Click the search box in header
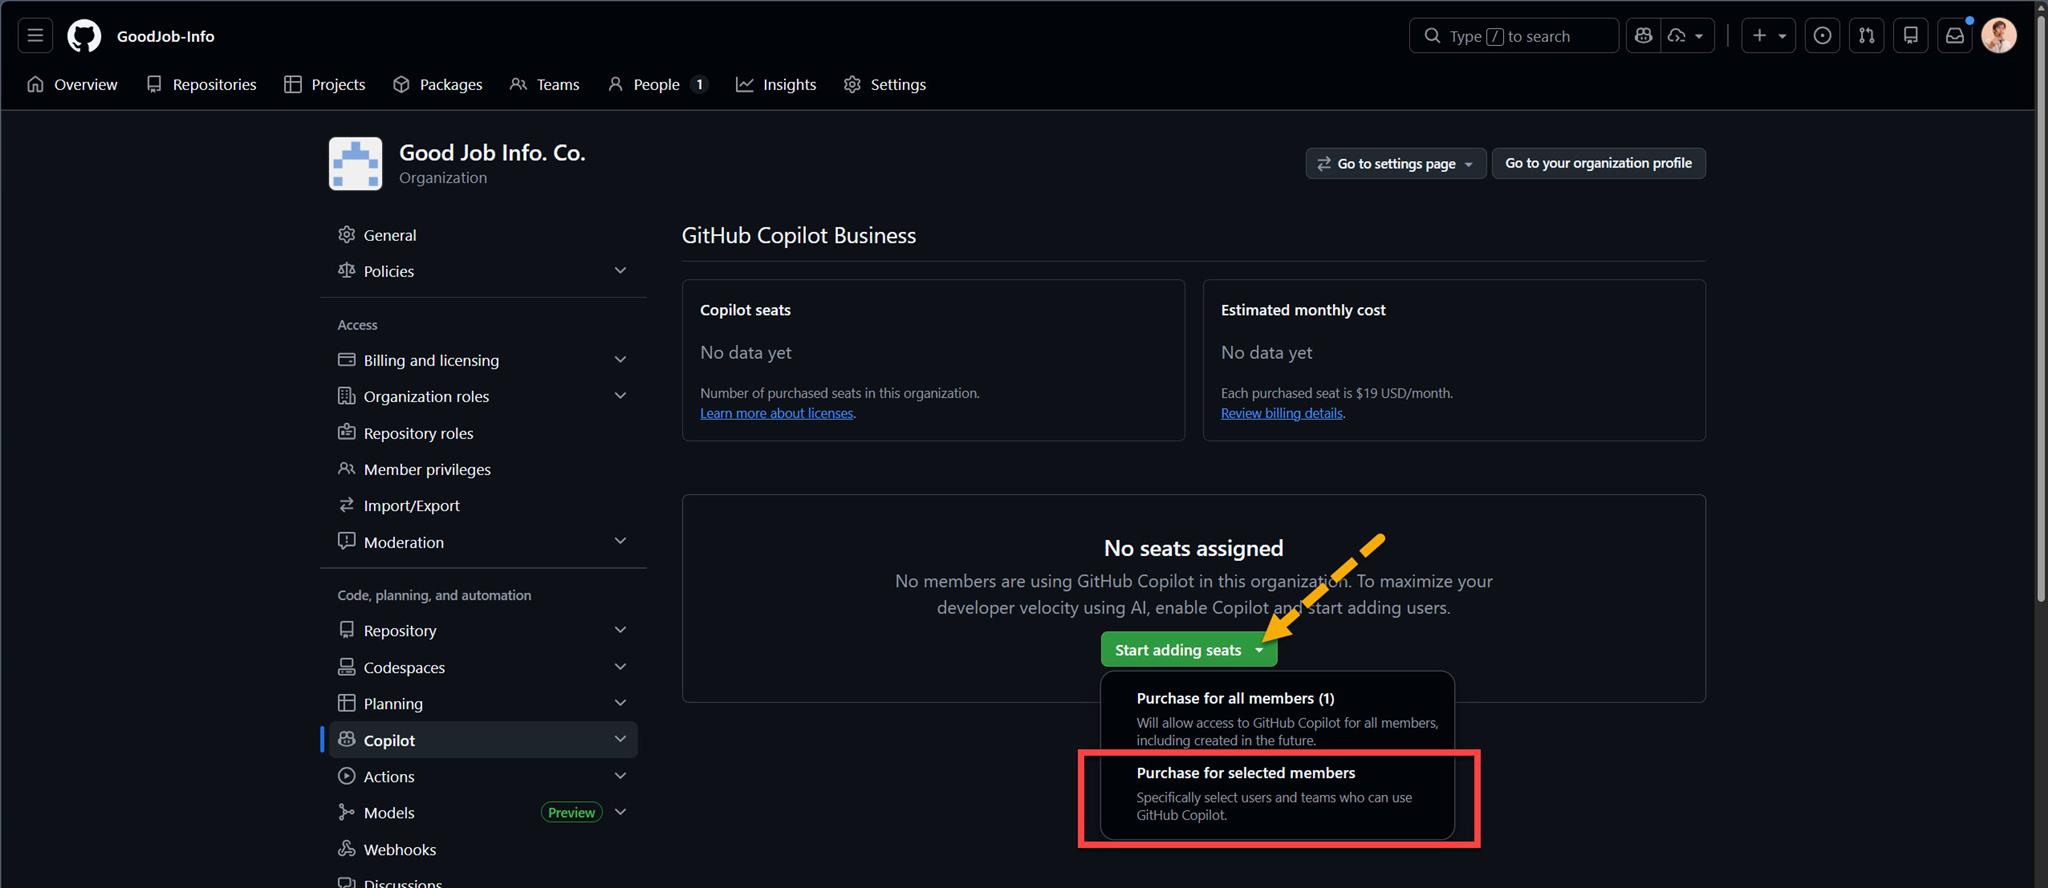Screen dimensions: 2048x888 [1513, 36]
